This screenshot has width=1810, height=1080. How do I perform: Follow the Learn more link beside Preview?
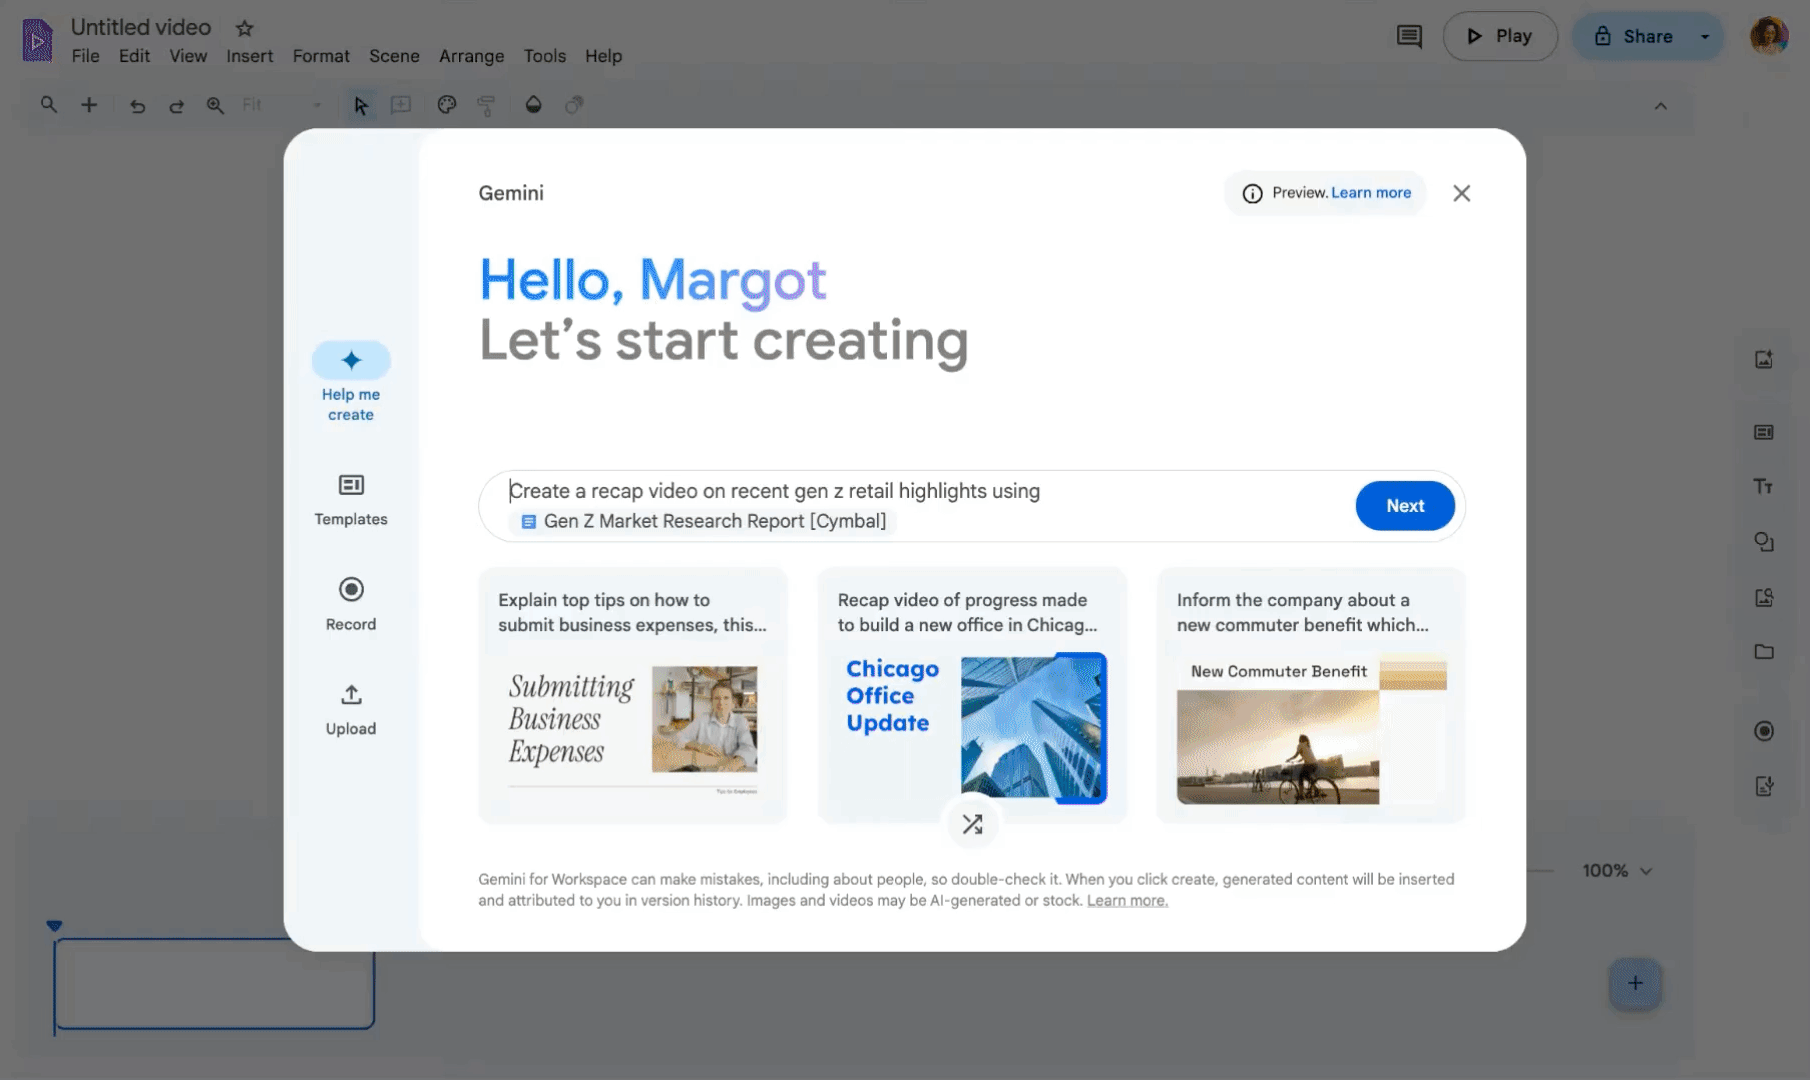tap(1370, 193)
